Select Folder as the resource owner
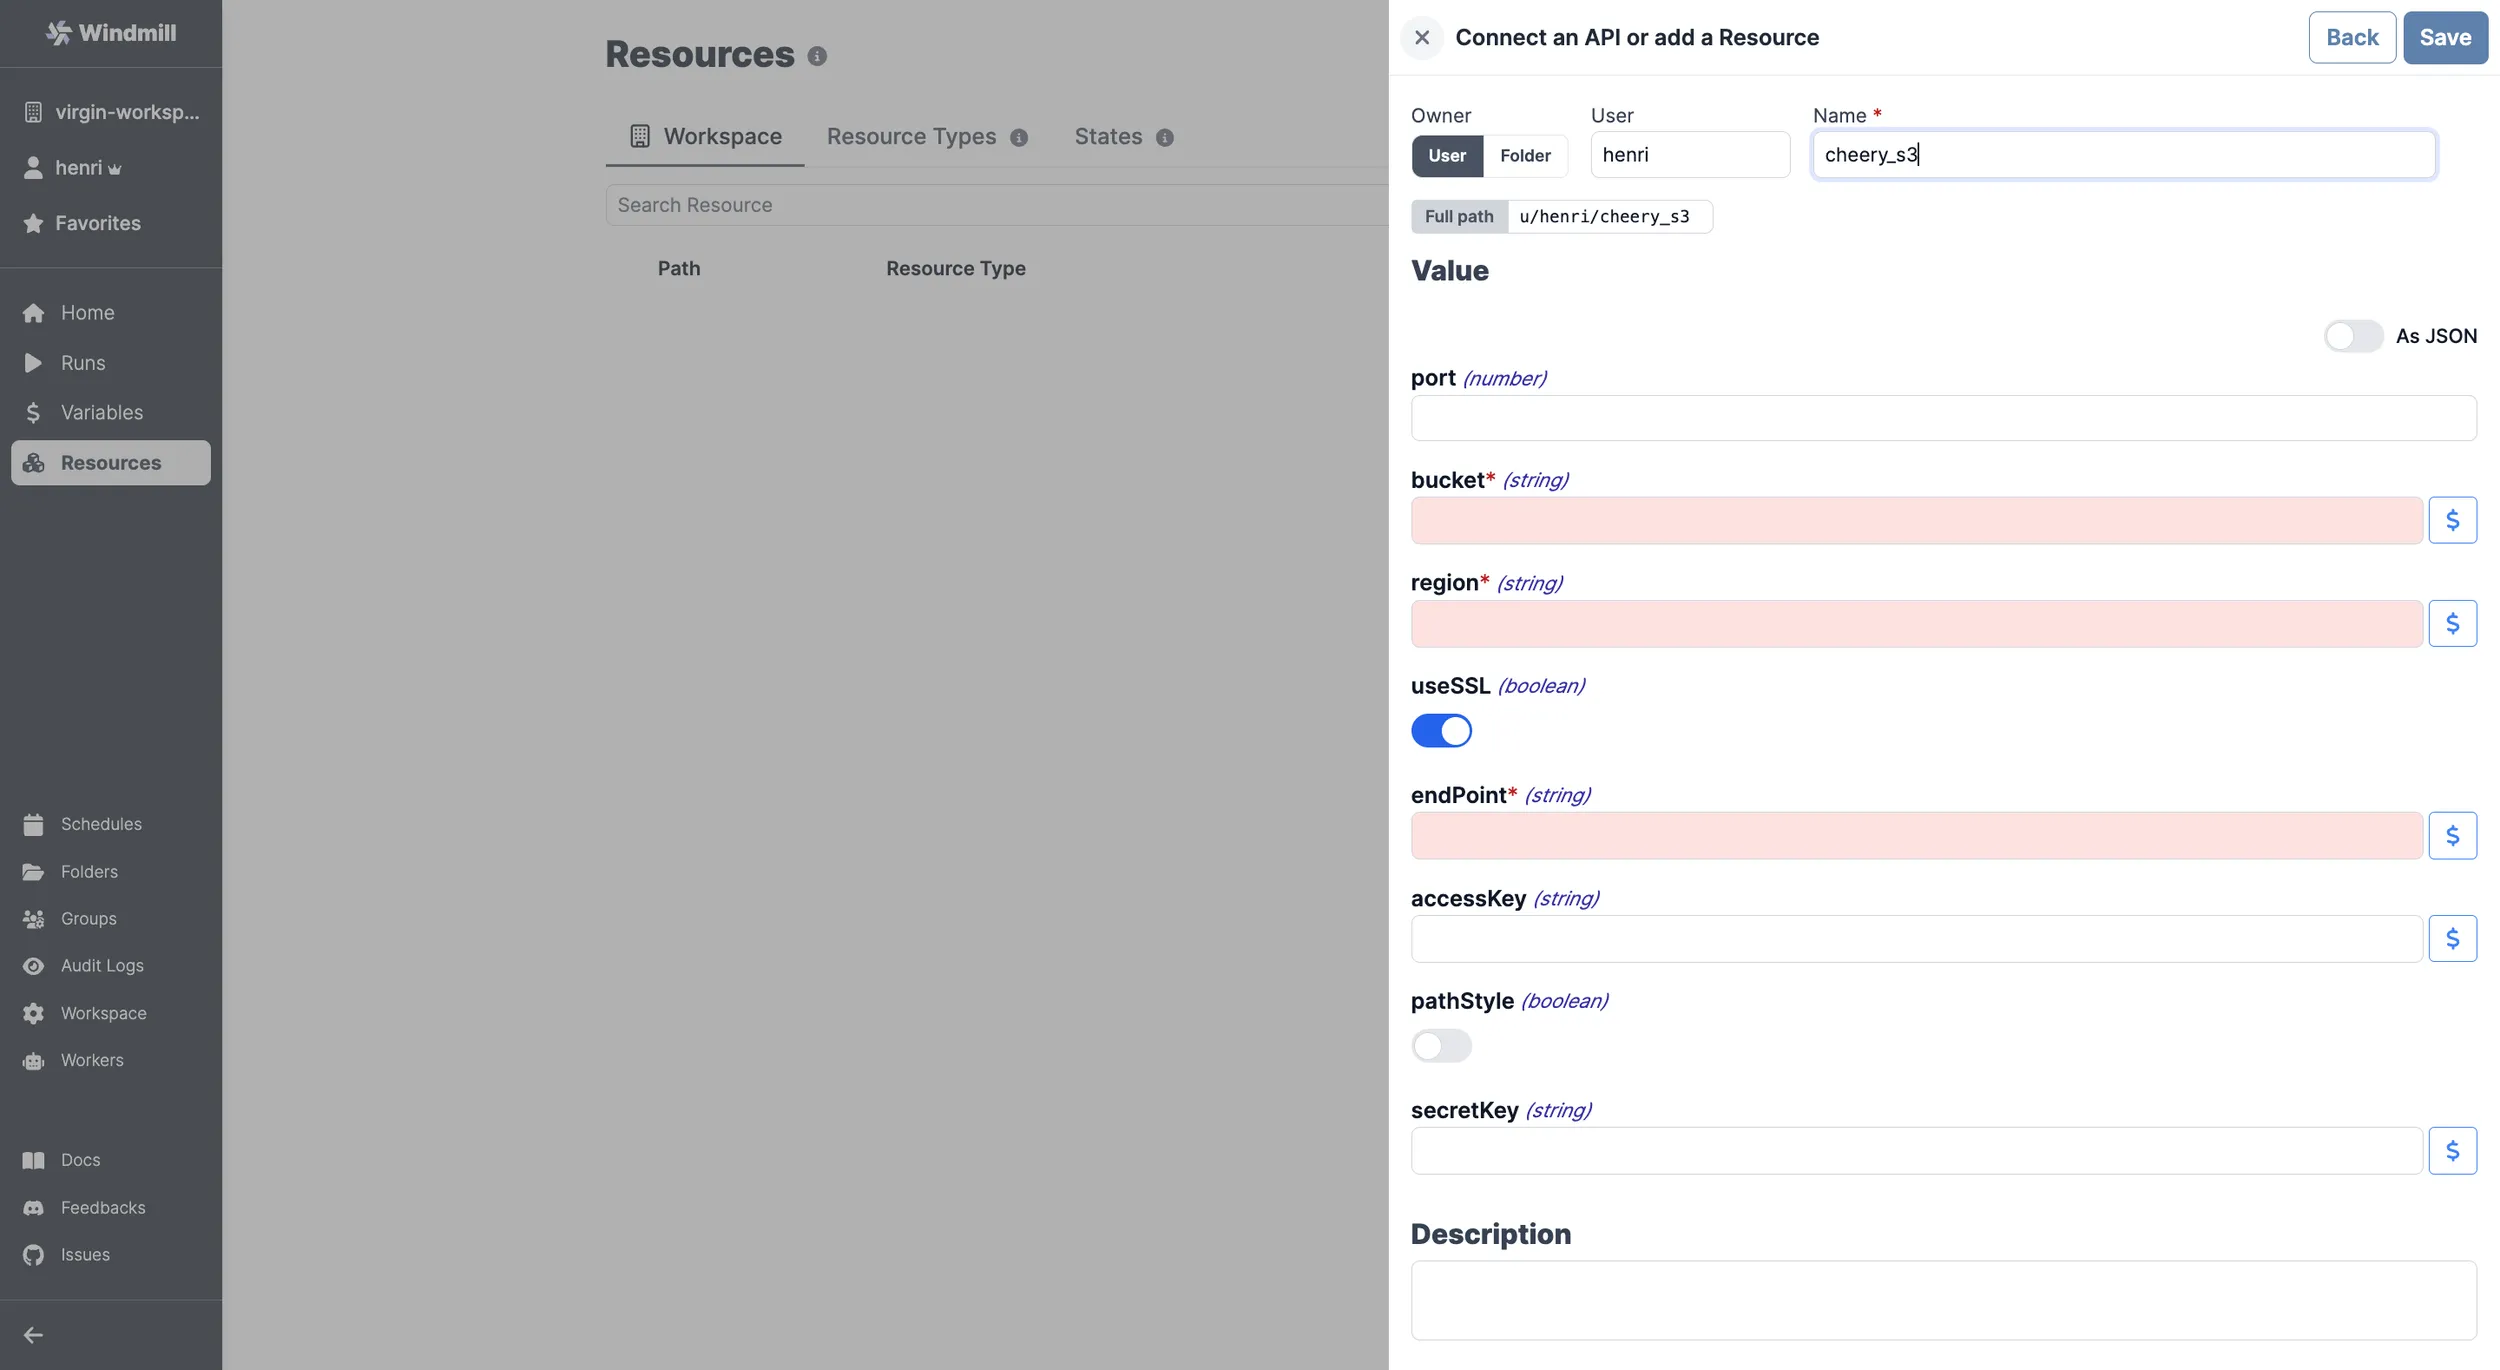Viewport: 2500px width, 1370px height. coord(1524,156)
